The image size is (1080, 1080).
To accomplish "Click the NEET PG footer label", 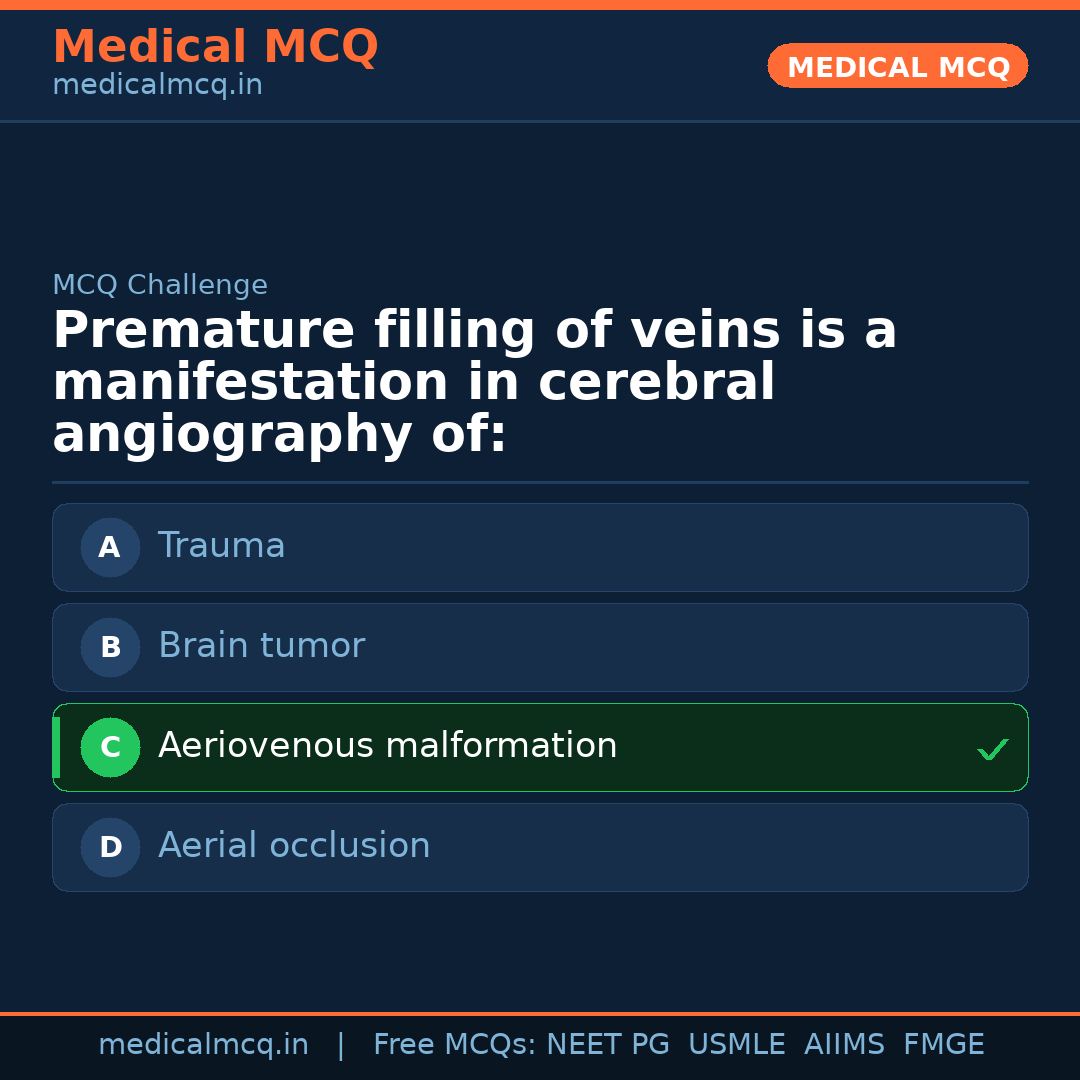I will point(607,1043).
